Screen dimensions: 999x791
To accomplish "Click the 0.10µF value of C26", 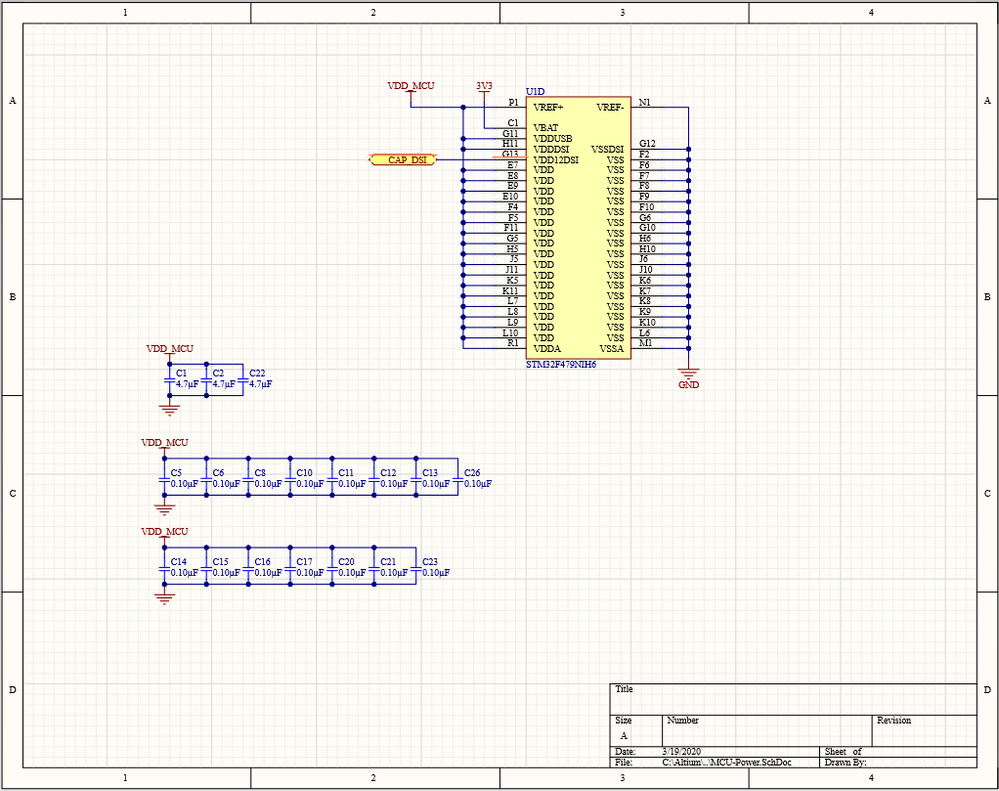I will coord(478,483).
